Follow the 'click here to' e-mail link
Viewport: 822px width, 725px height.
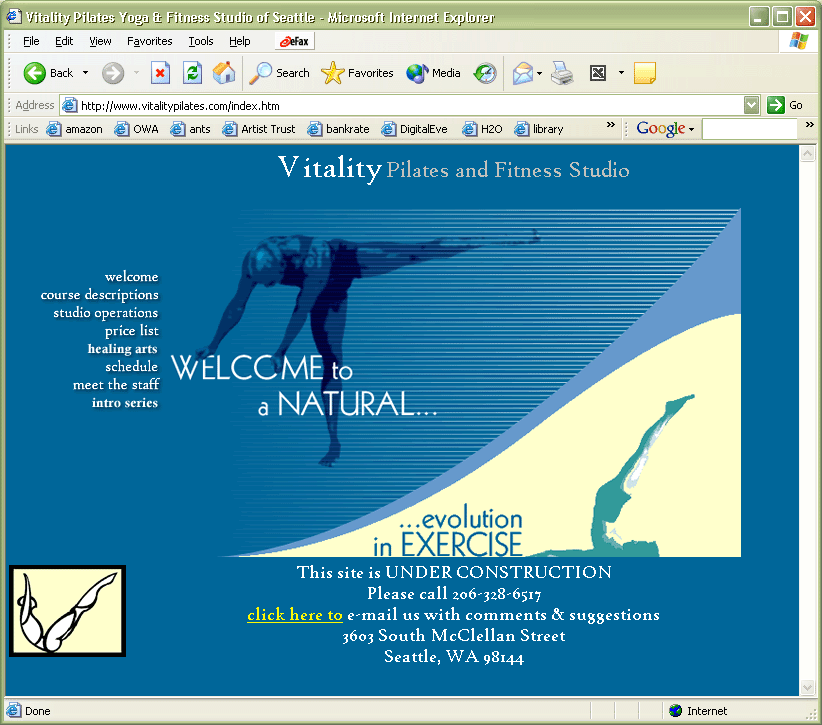tap(295, 614)
